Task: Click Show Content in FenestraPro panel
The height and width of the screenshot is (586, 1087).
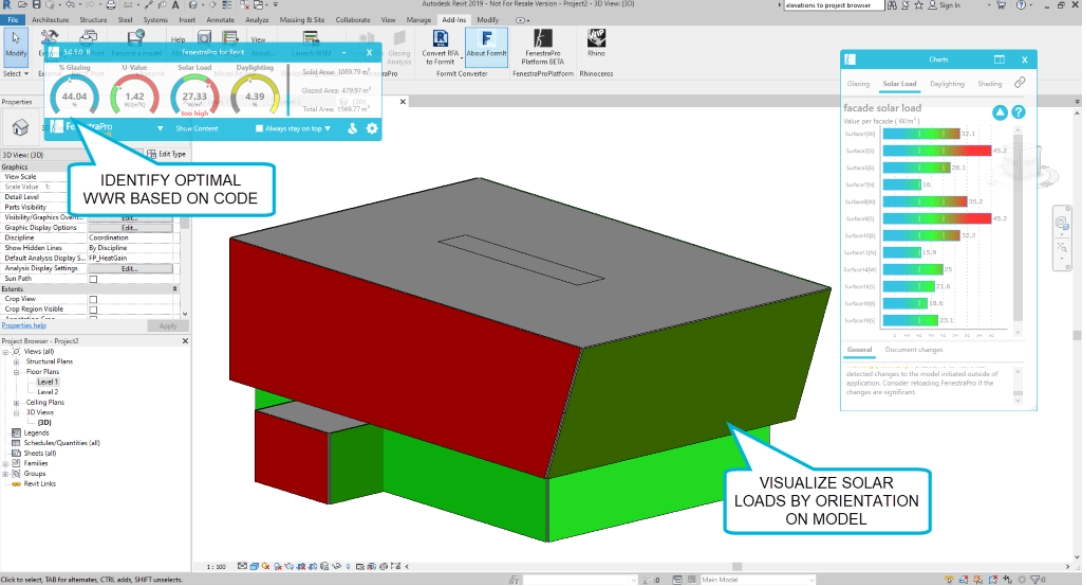Action: pyautogui.click(x=197, y=128)
